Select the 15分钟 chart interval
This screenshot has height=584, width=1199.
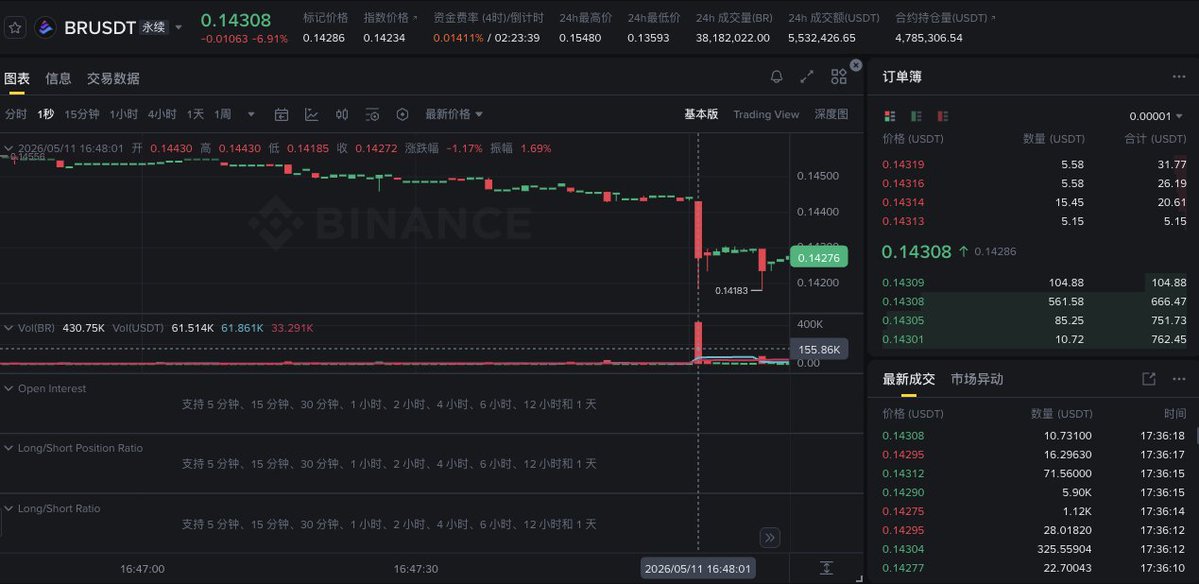[x=82, y=114]
